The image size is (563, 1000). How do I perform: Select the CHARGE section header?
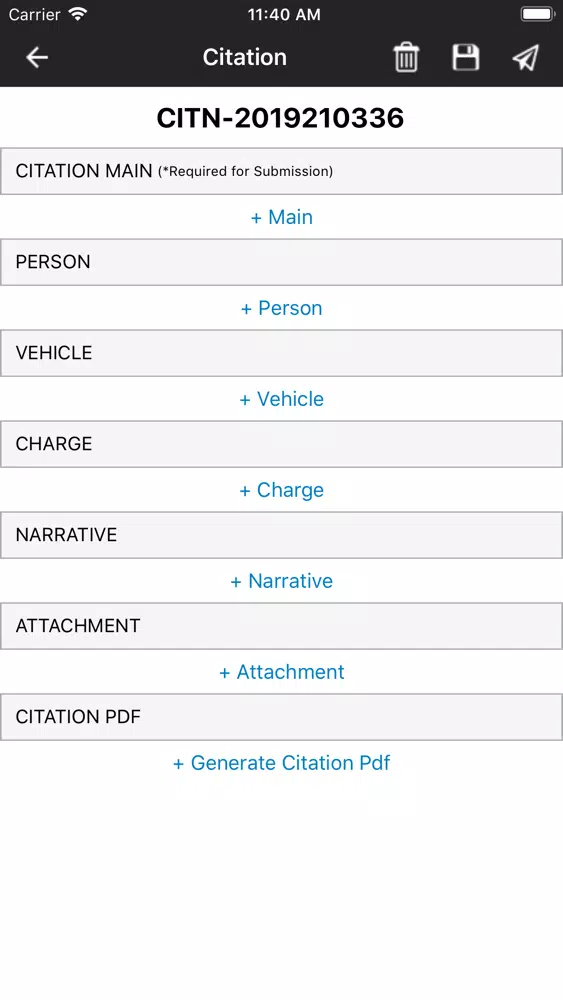tap(281, 444)
